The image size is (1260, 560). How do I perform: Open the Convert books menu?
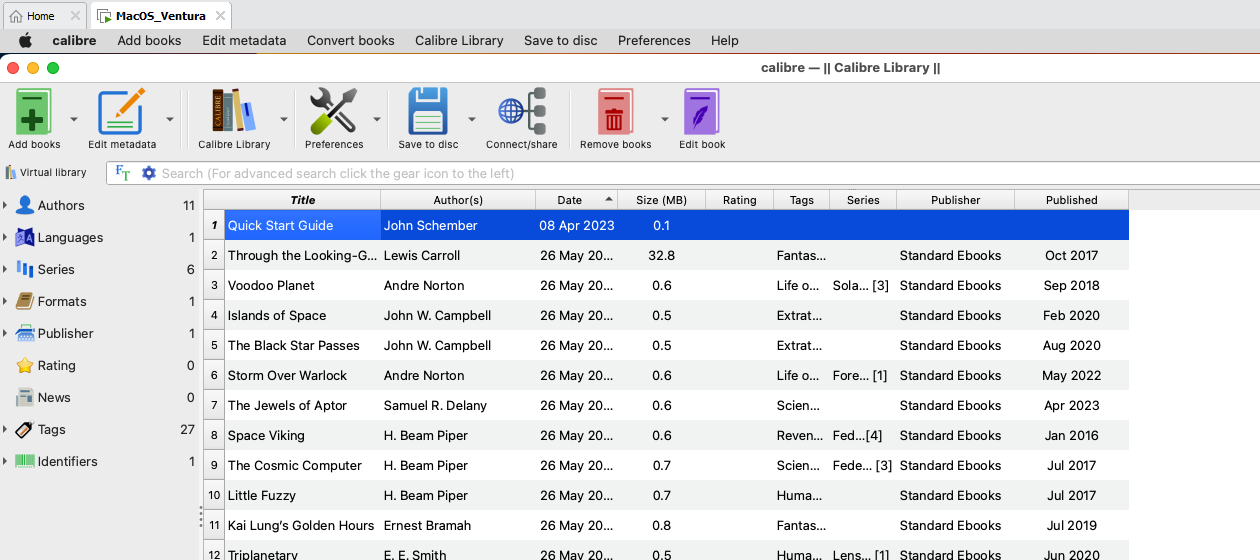pos(350,41)
